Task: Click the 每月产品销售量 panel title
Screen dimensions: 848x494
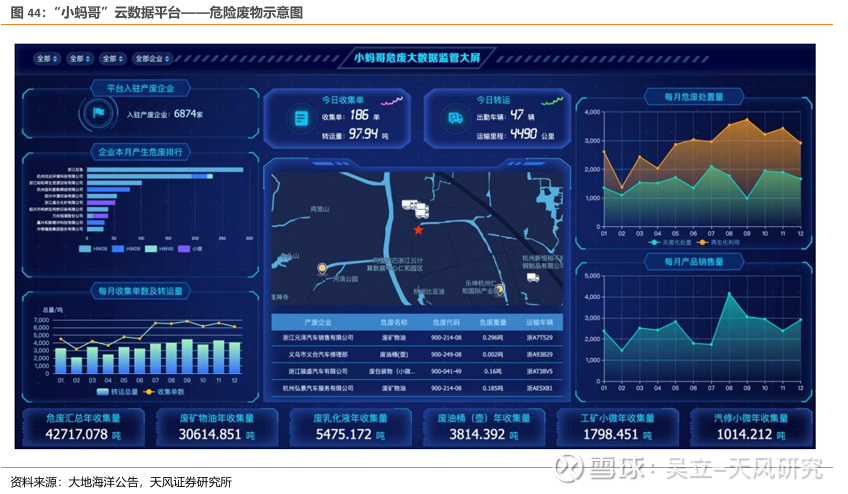Action: [694, 262]
